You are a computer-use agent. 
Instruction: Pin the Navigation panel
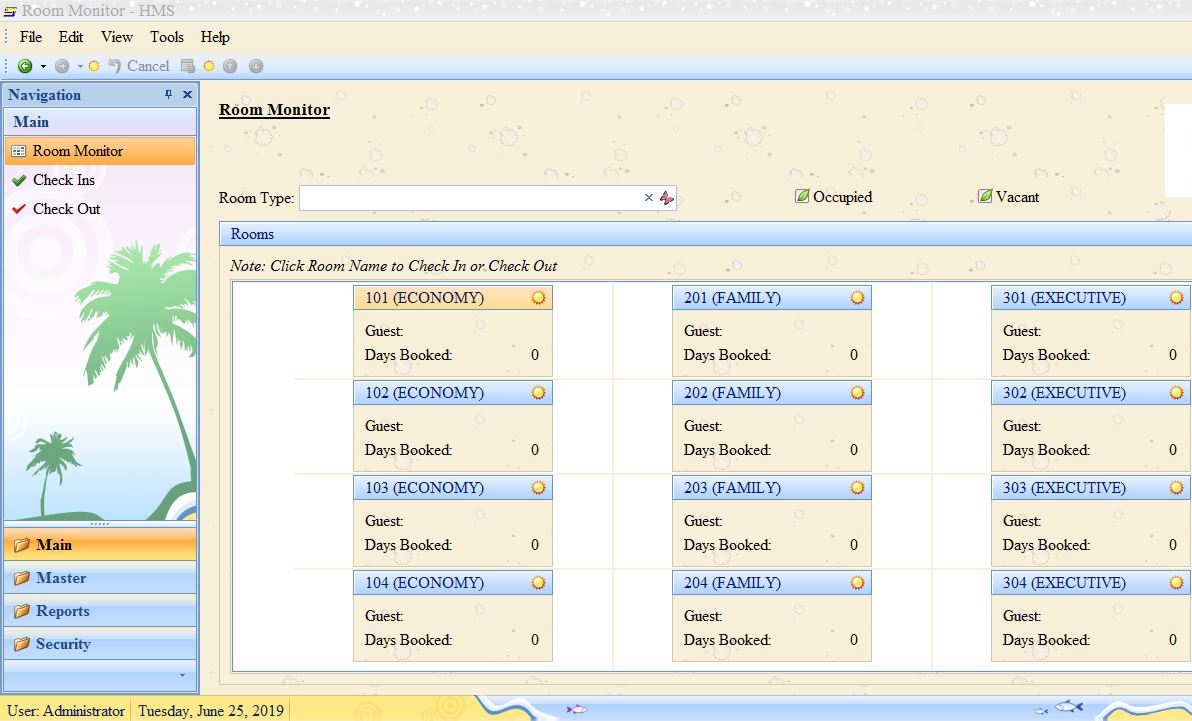tap(169, 95)
